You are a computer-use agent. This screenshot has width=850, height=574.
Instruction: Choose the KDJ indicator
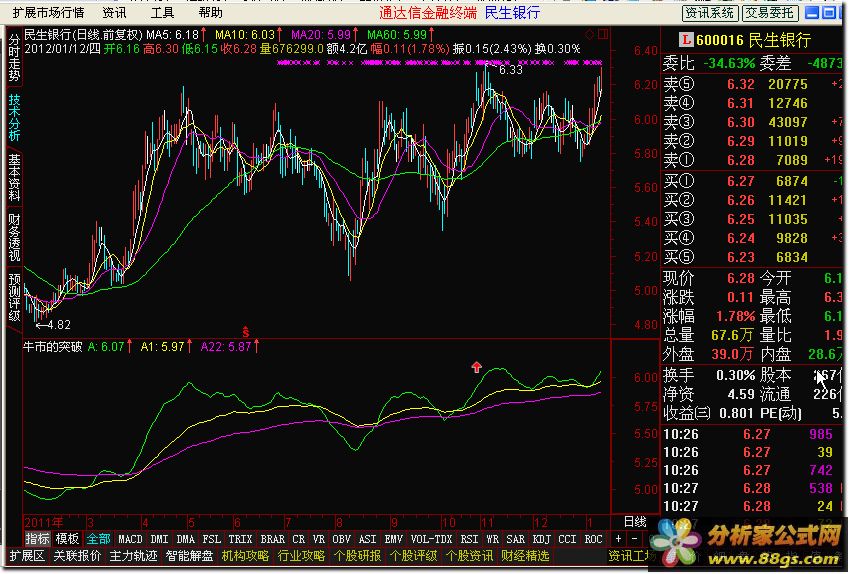[x=542, y=539]
